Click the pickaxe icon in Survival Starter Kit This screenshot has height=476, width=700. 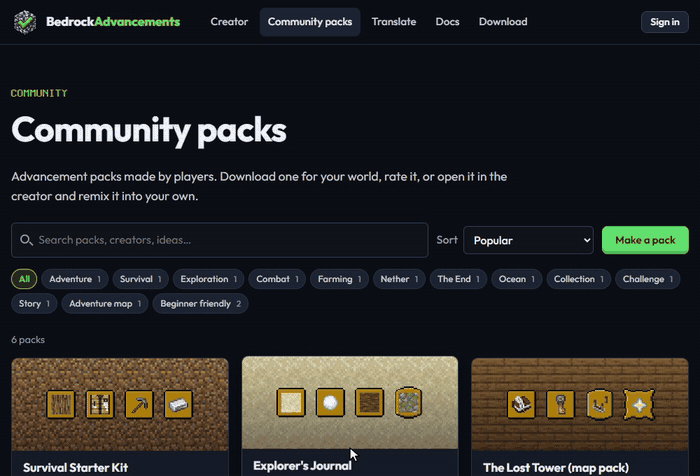click(x=139, y=405)
